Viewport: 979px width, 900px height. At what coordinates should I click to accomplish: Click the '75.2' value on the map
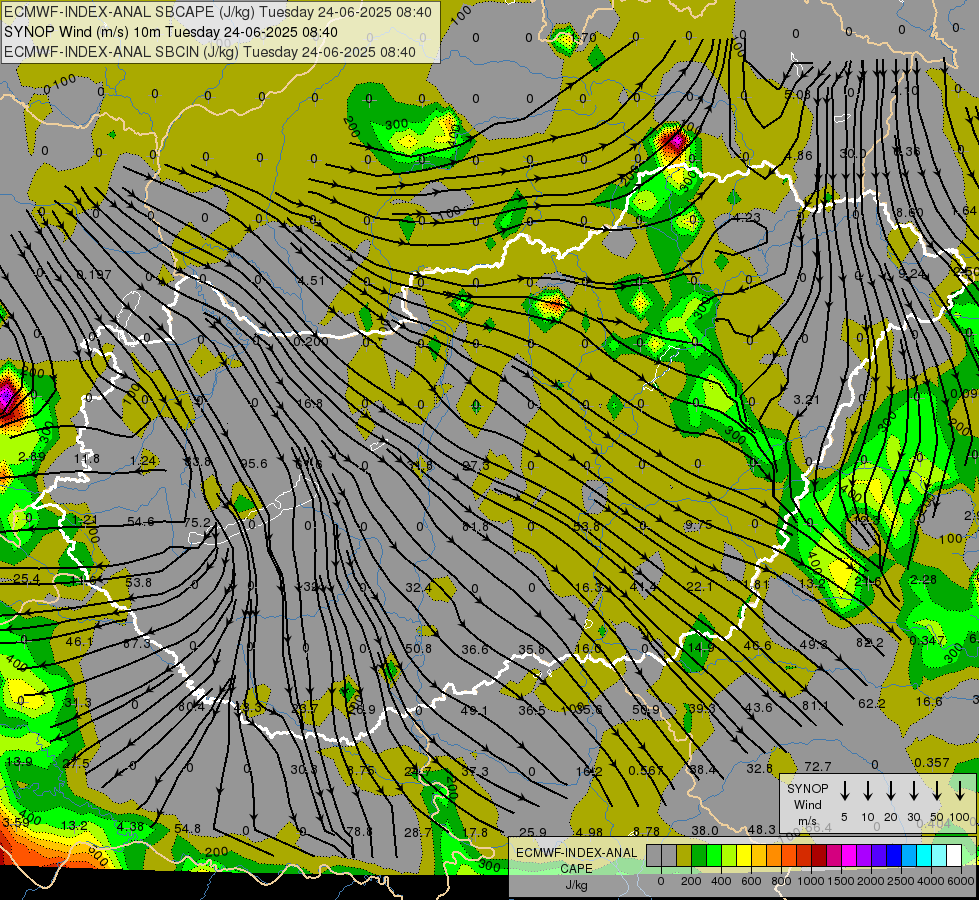pyautogui.click(x=198, y=522)
